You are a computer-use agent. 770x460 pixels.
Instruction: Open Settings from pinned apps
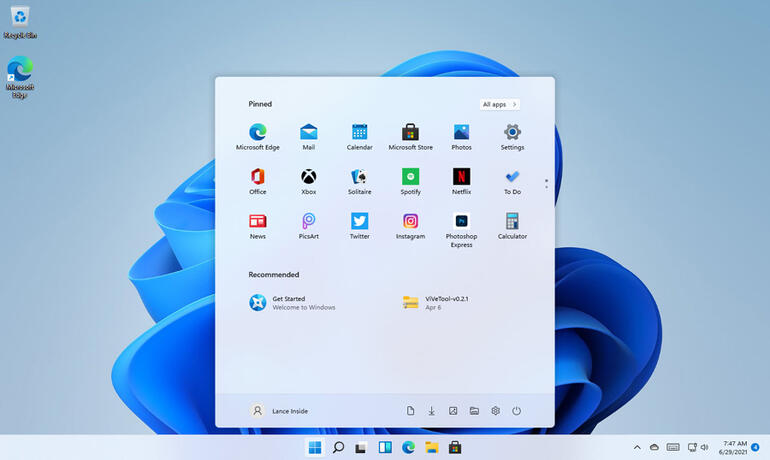click(512, 136)
